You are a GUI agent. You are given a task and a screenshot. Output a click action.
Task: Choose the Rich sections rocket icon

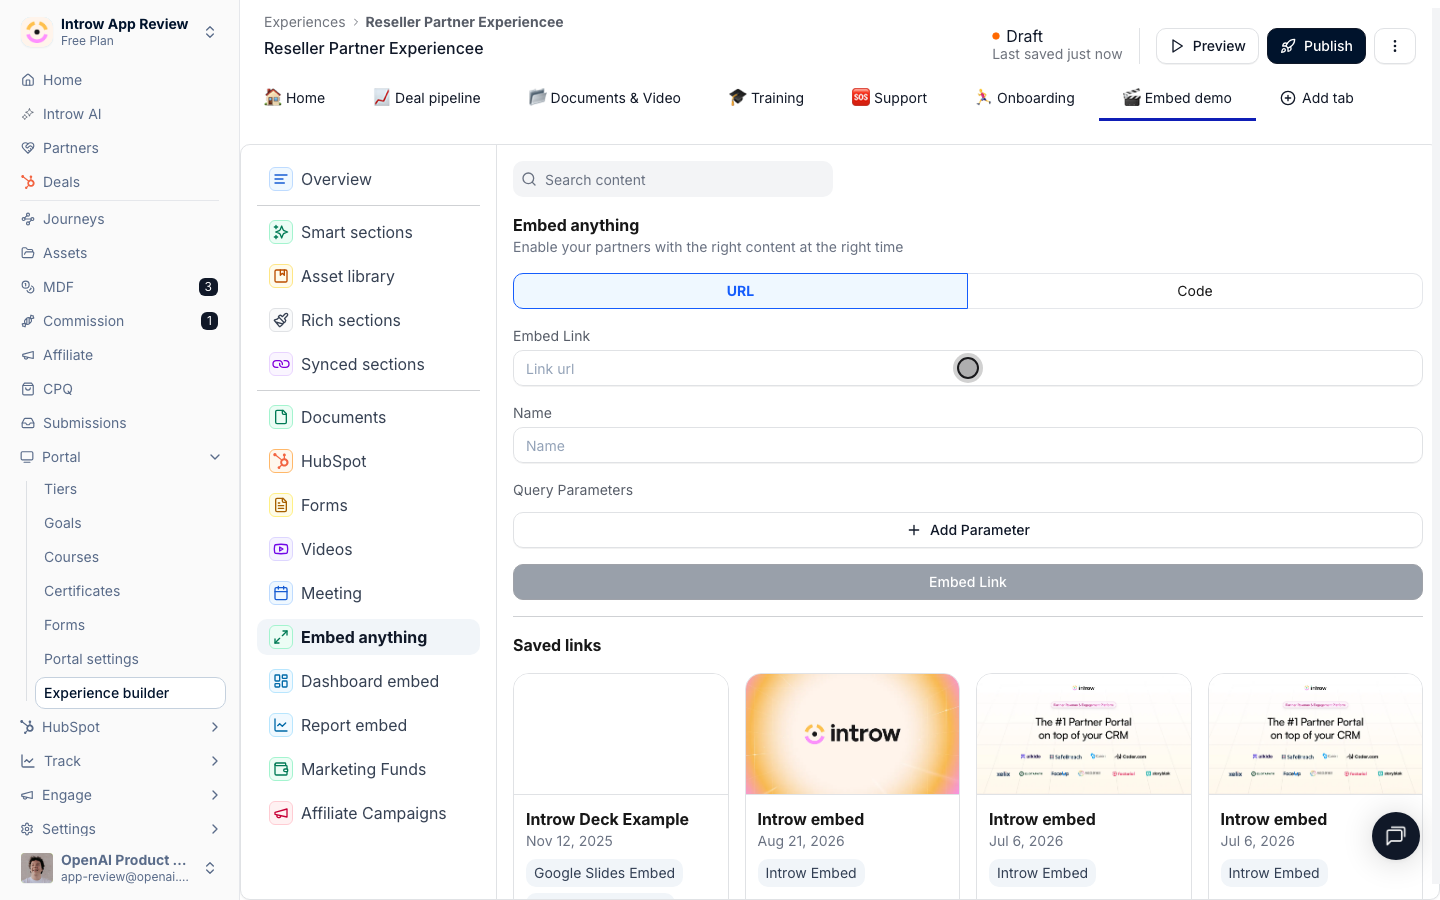(x=281, y=320)
